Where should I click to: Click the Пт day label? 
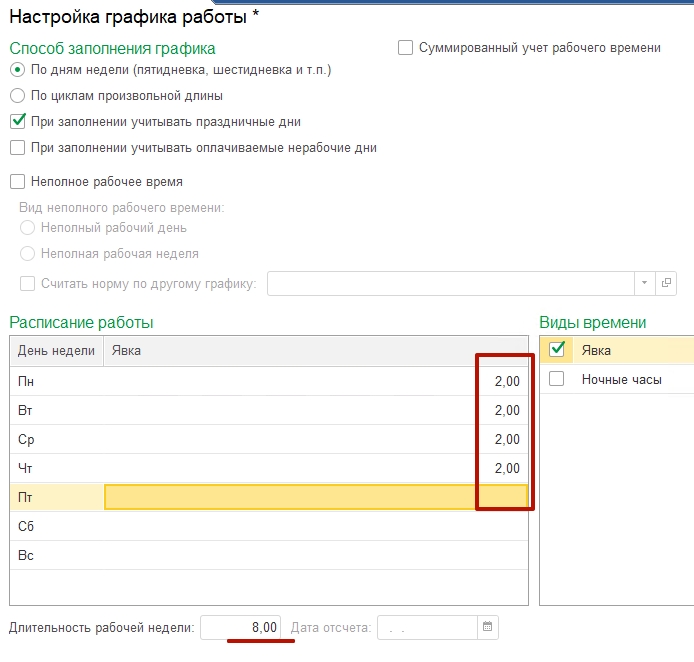click(x=25, y=497)
